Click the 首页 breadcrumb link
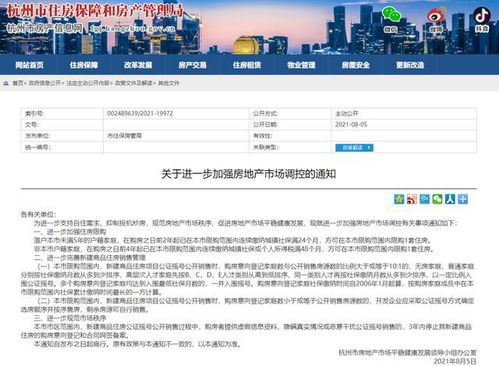Image resolution: width=499 pixels, height=366 pixels. [17, 83]
